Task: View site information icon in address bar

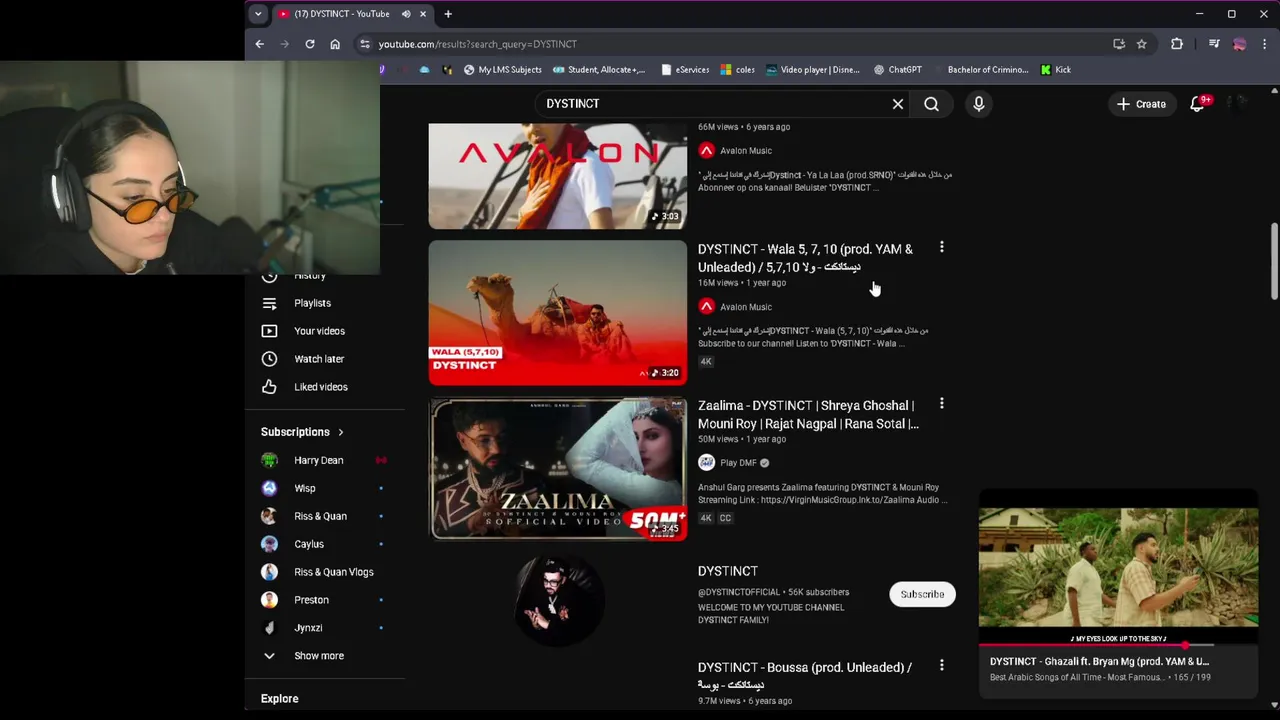Action: tap(365, 44)
